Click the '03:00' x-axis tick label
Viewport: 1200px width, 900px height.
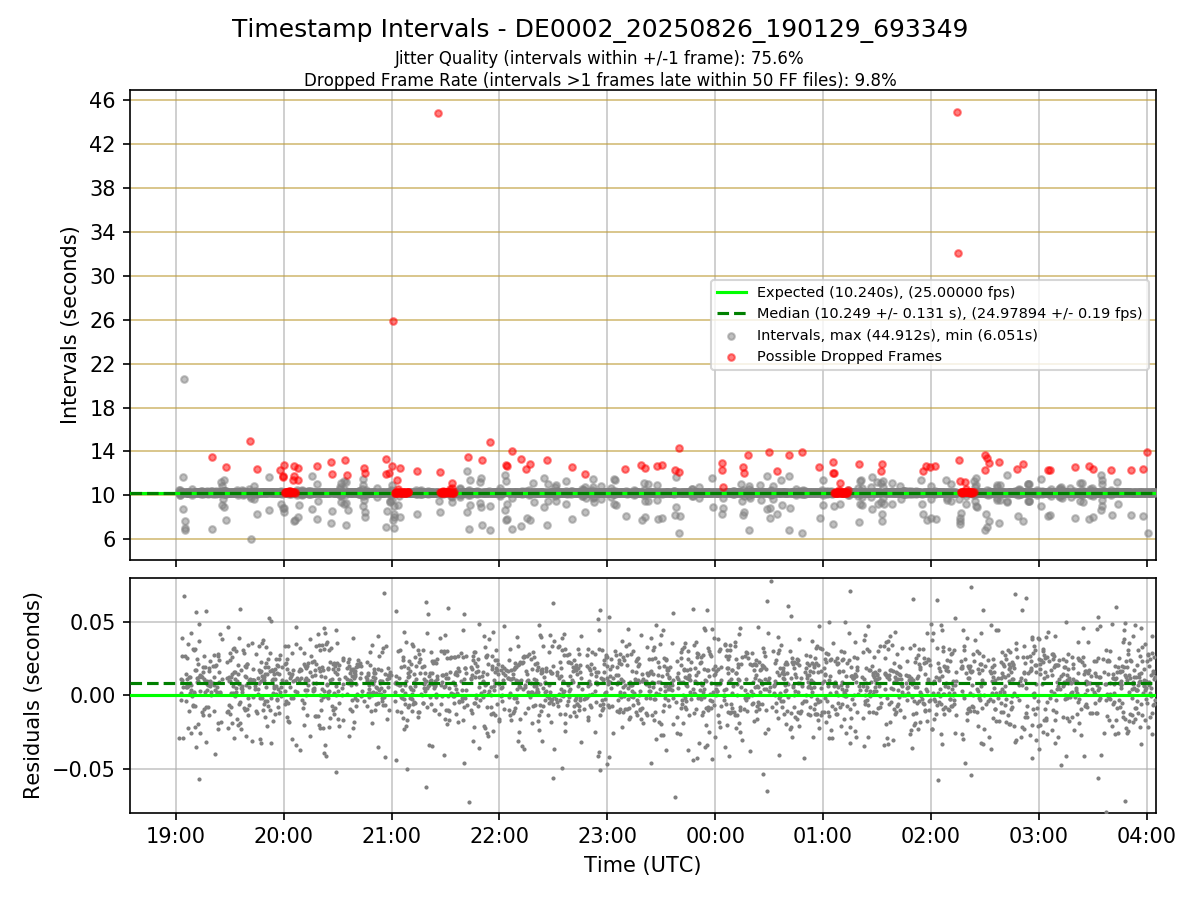point(1039,835)
